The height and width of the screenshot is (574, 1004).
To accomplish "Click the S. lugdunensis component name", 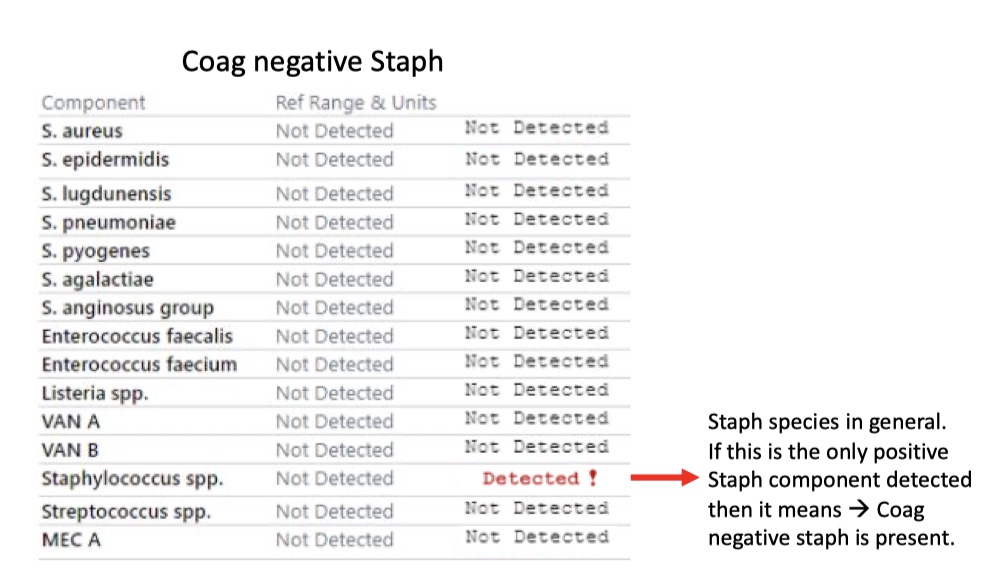I will (106, 193).
